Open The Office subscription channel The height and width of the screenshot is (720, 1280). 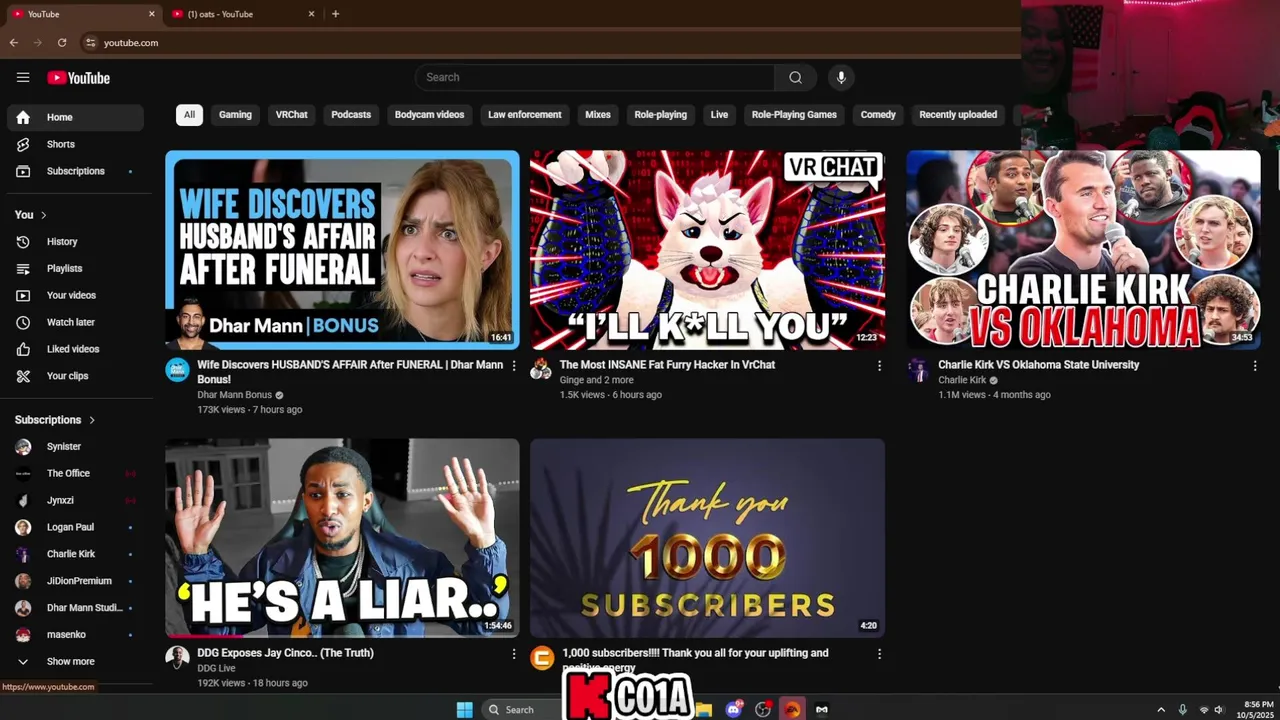click(x=75, y=473)
